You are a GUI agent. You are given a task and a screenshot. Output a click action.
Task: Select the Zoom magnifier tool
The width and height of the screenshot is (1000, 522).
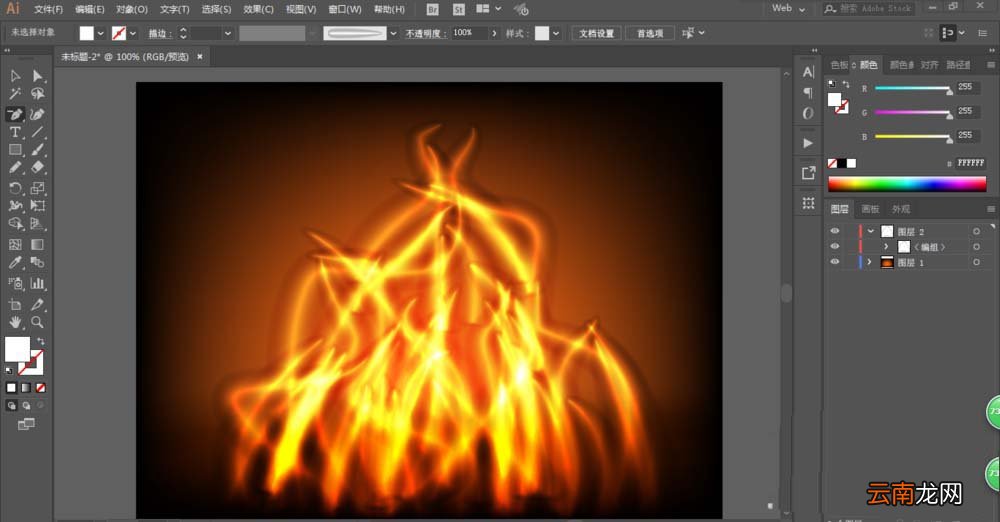(x=38, y=322)
